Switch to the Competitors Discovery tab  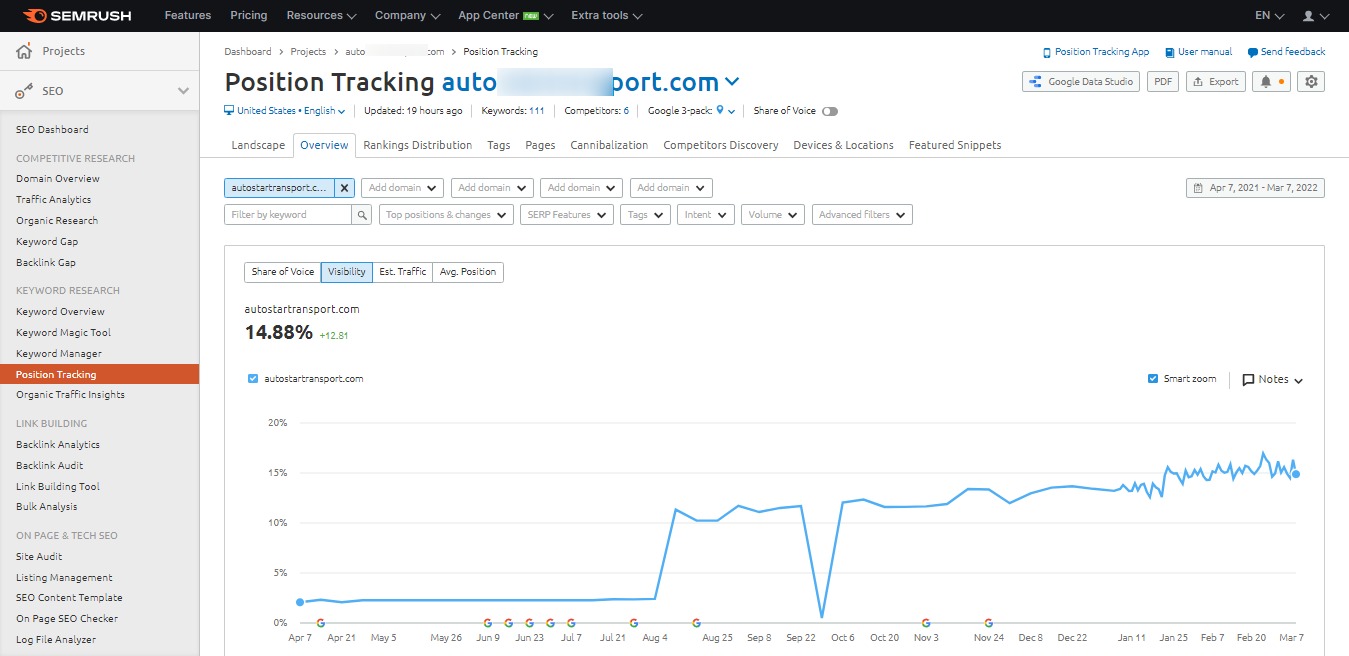721,145
